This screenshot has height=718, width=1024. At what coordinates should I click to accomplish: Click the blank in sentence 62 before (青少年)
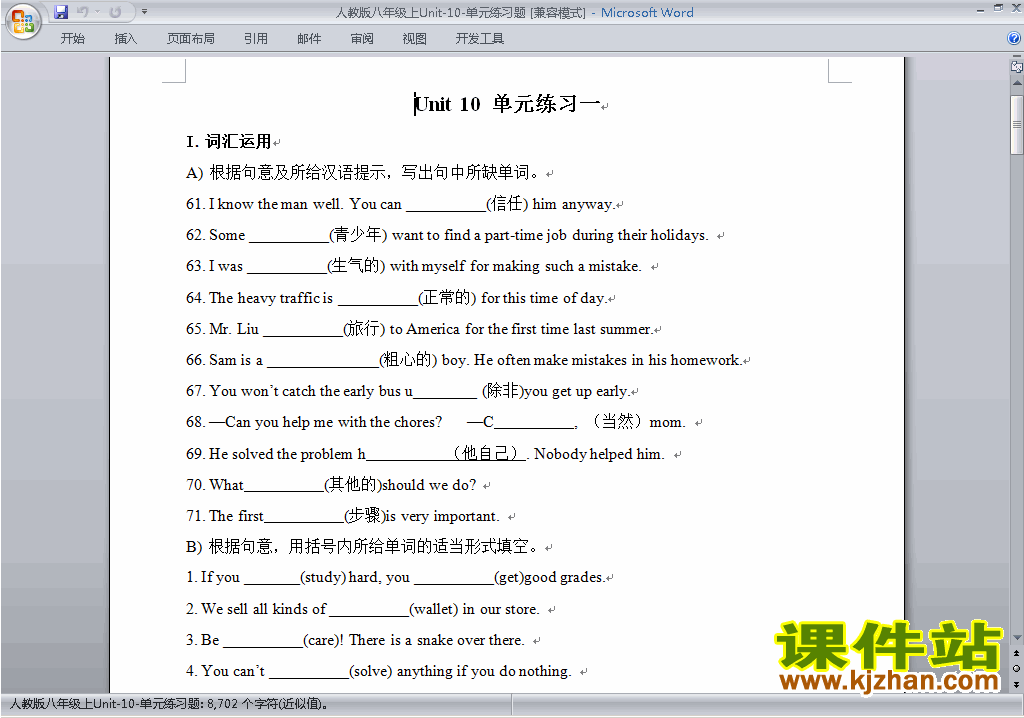point(289,236)
